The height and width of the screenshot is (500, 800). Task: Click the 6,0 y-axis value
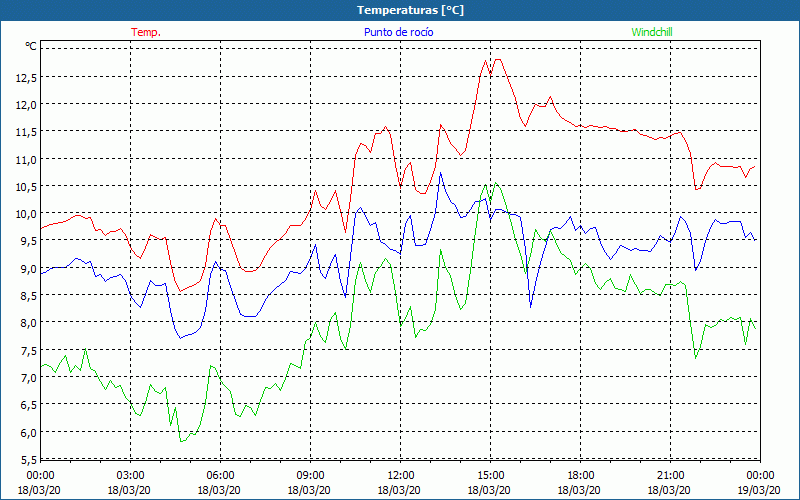[28, 432]
